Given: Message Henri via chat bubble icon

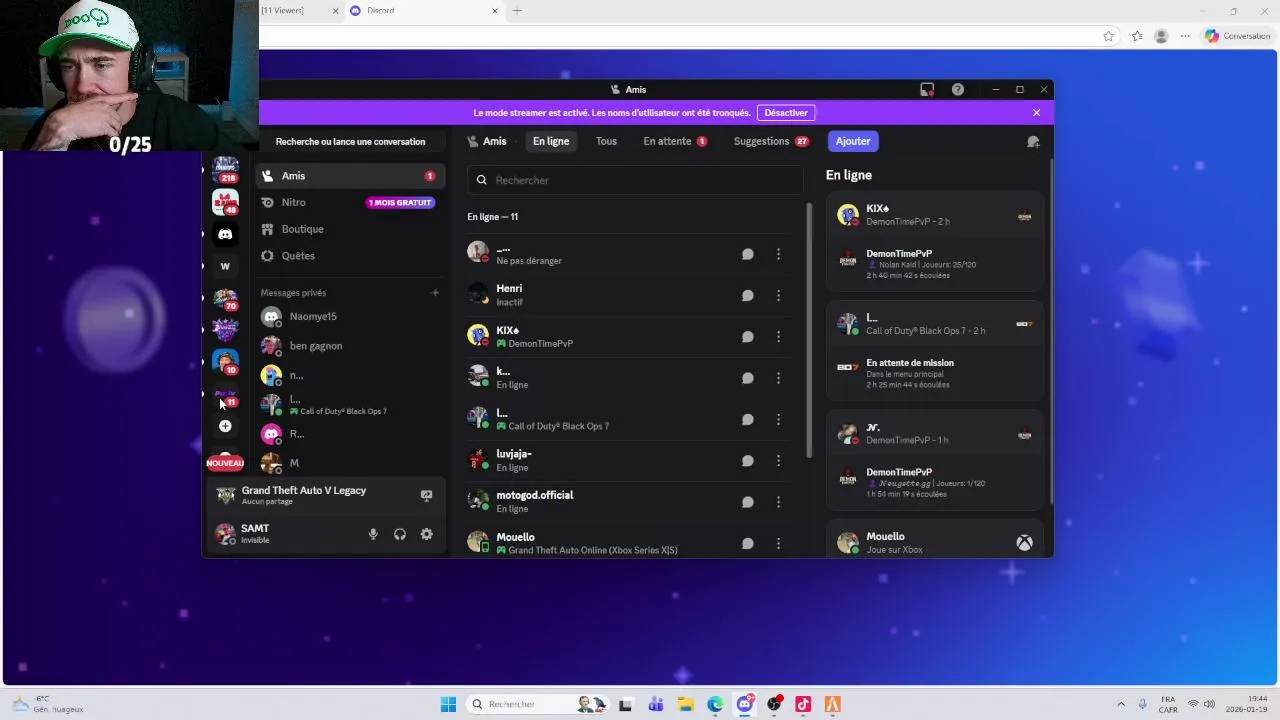Looking at the screenshot, I should (x=747, y=295).
